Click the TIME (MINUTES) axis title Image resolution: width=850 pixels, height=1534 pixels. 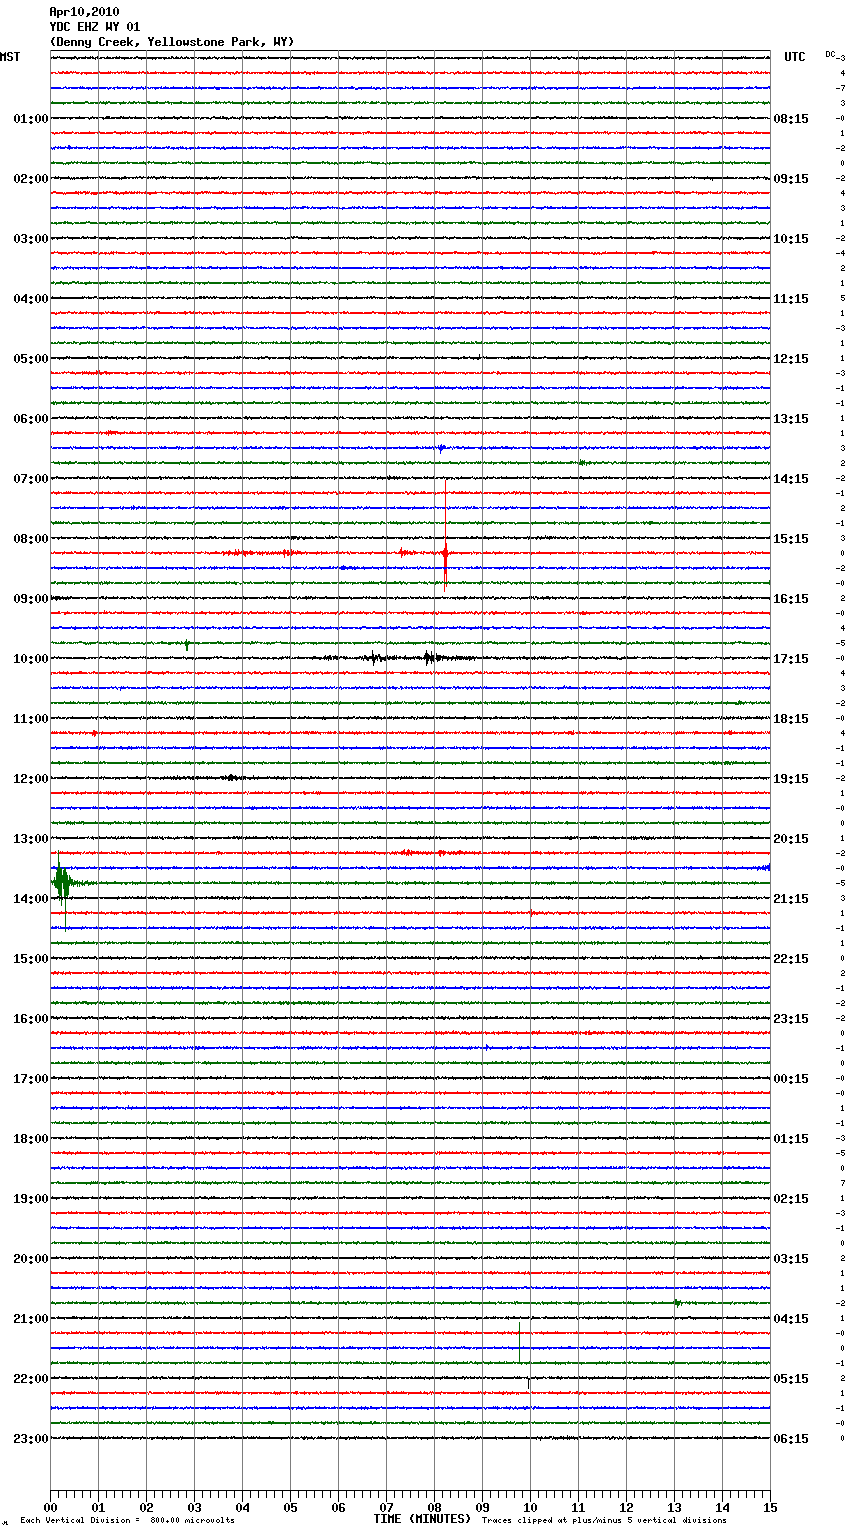click(x=422, y=1519)
